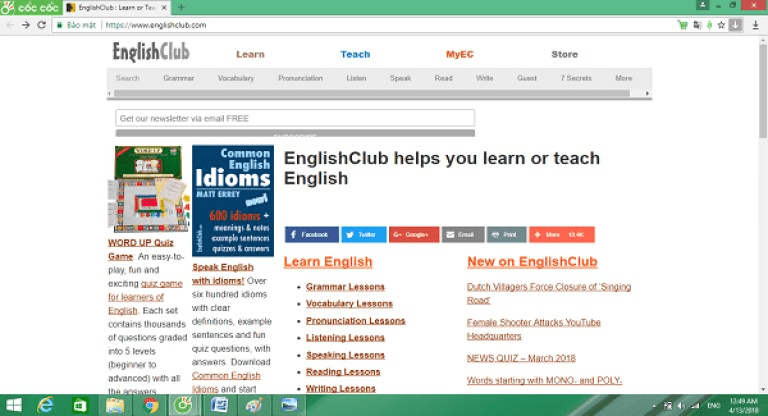Go forward to next page
This screenshot has height=416, width=768.
pos(25,25)
